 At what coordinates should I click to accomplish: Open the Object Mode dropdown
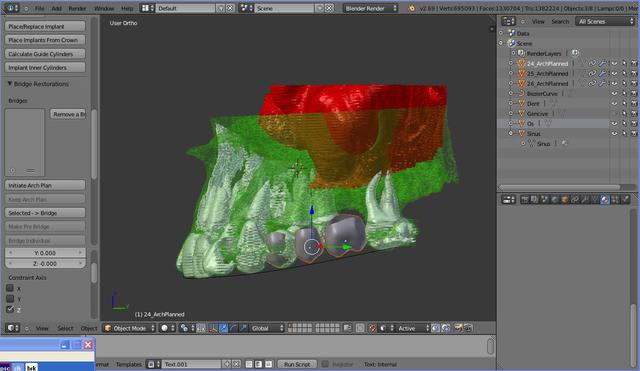click(129, 328)
